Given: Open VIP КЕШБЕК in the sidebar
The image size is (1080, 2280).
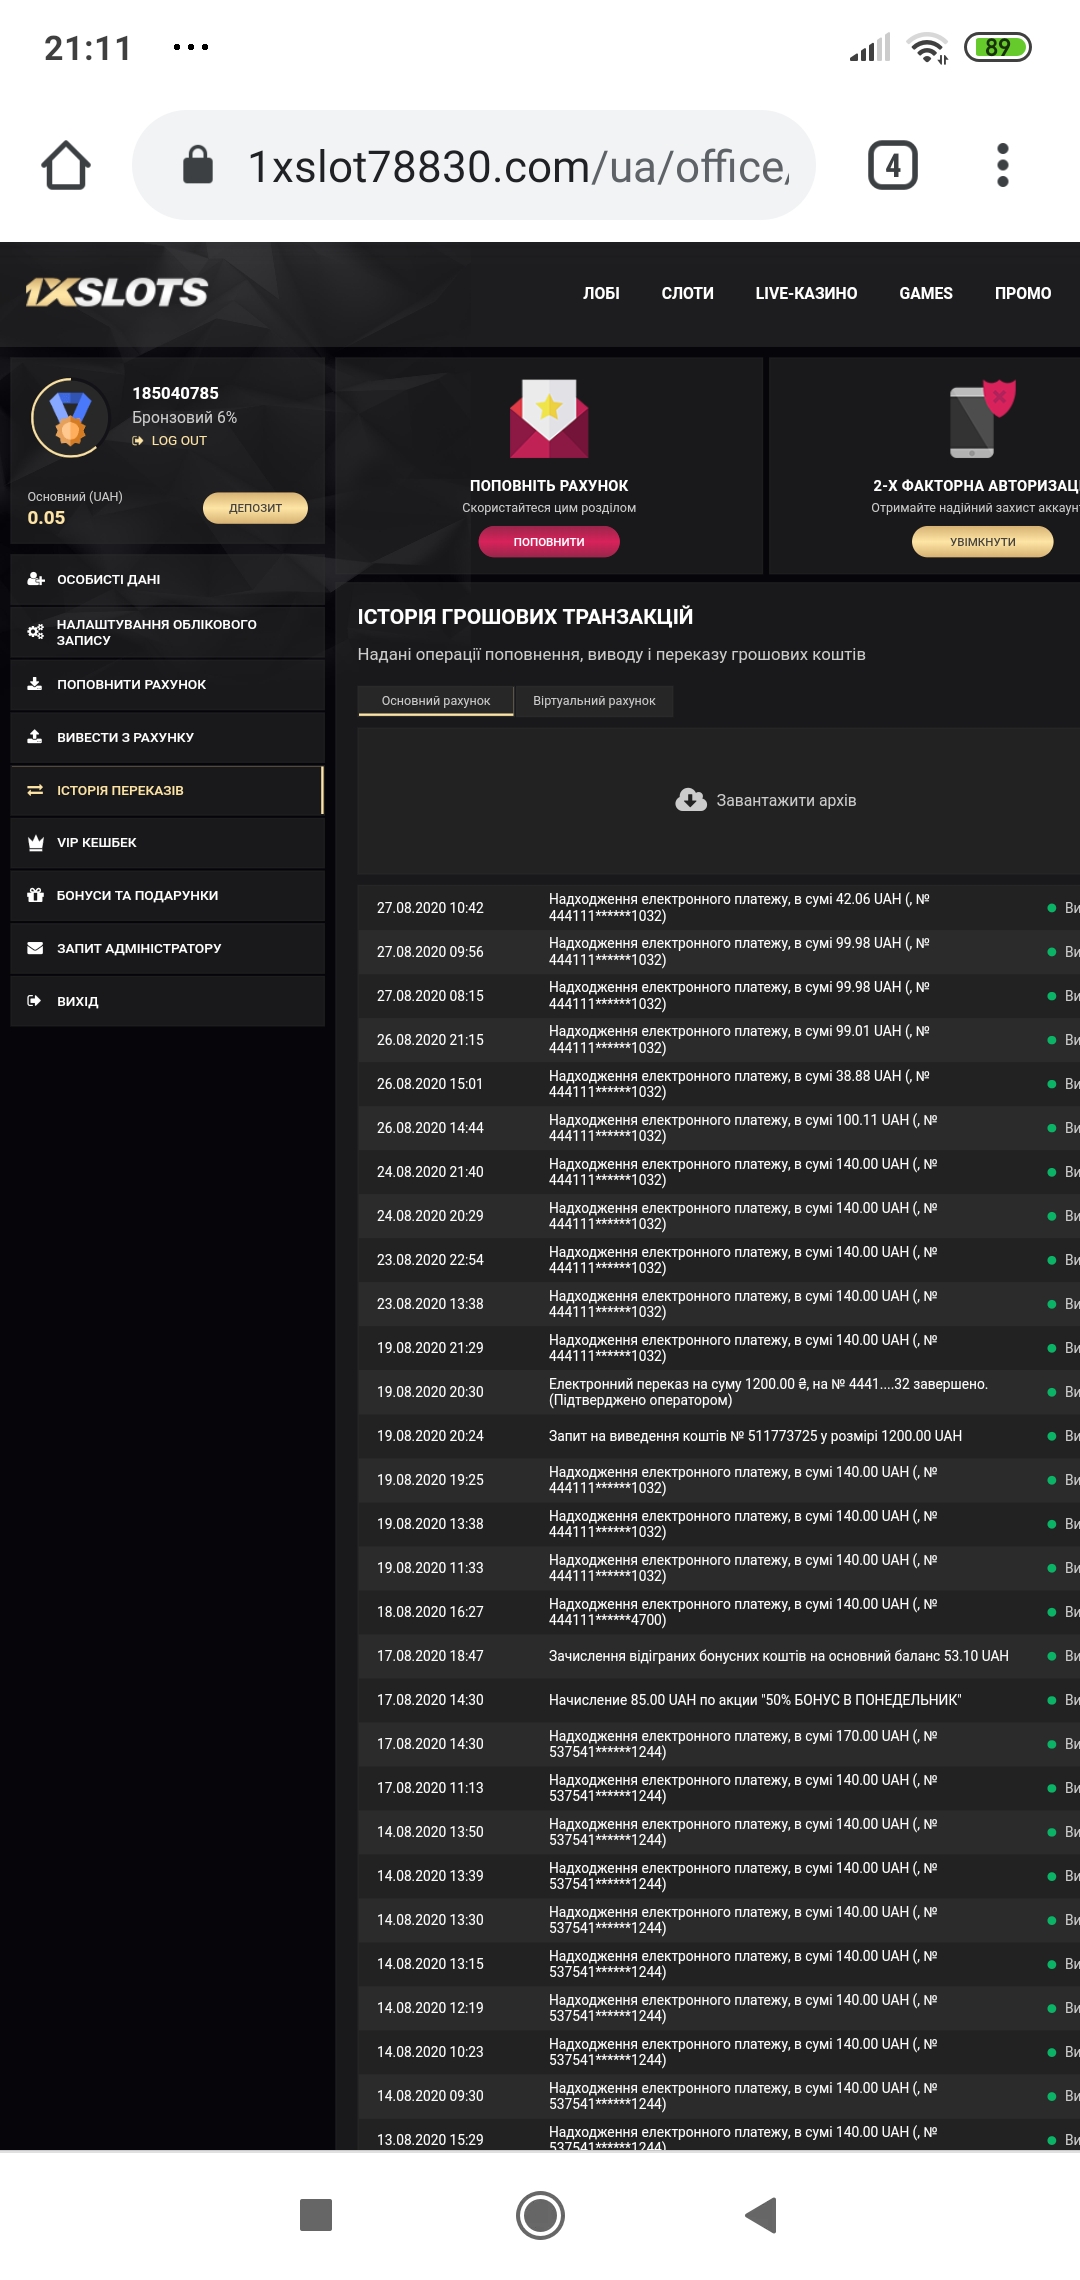Looking at the screenshot, I should (97, 843).
